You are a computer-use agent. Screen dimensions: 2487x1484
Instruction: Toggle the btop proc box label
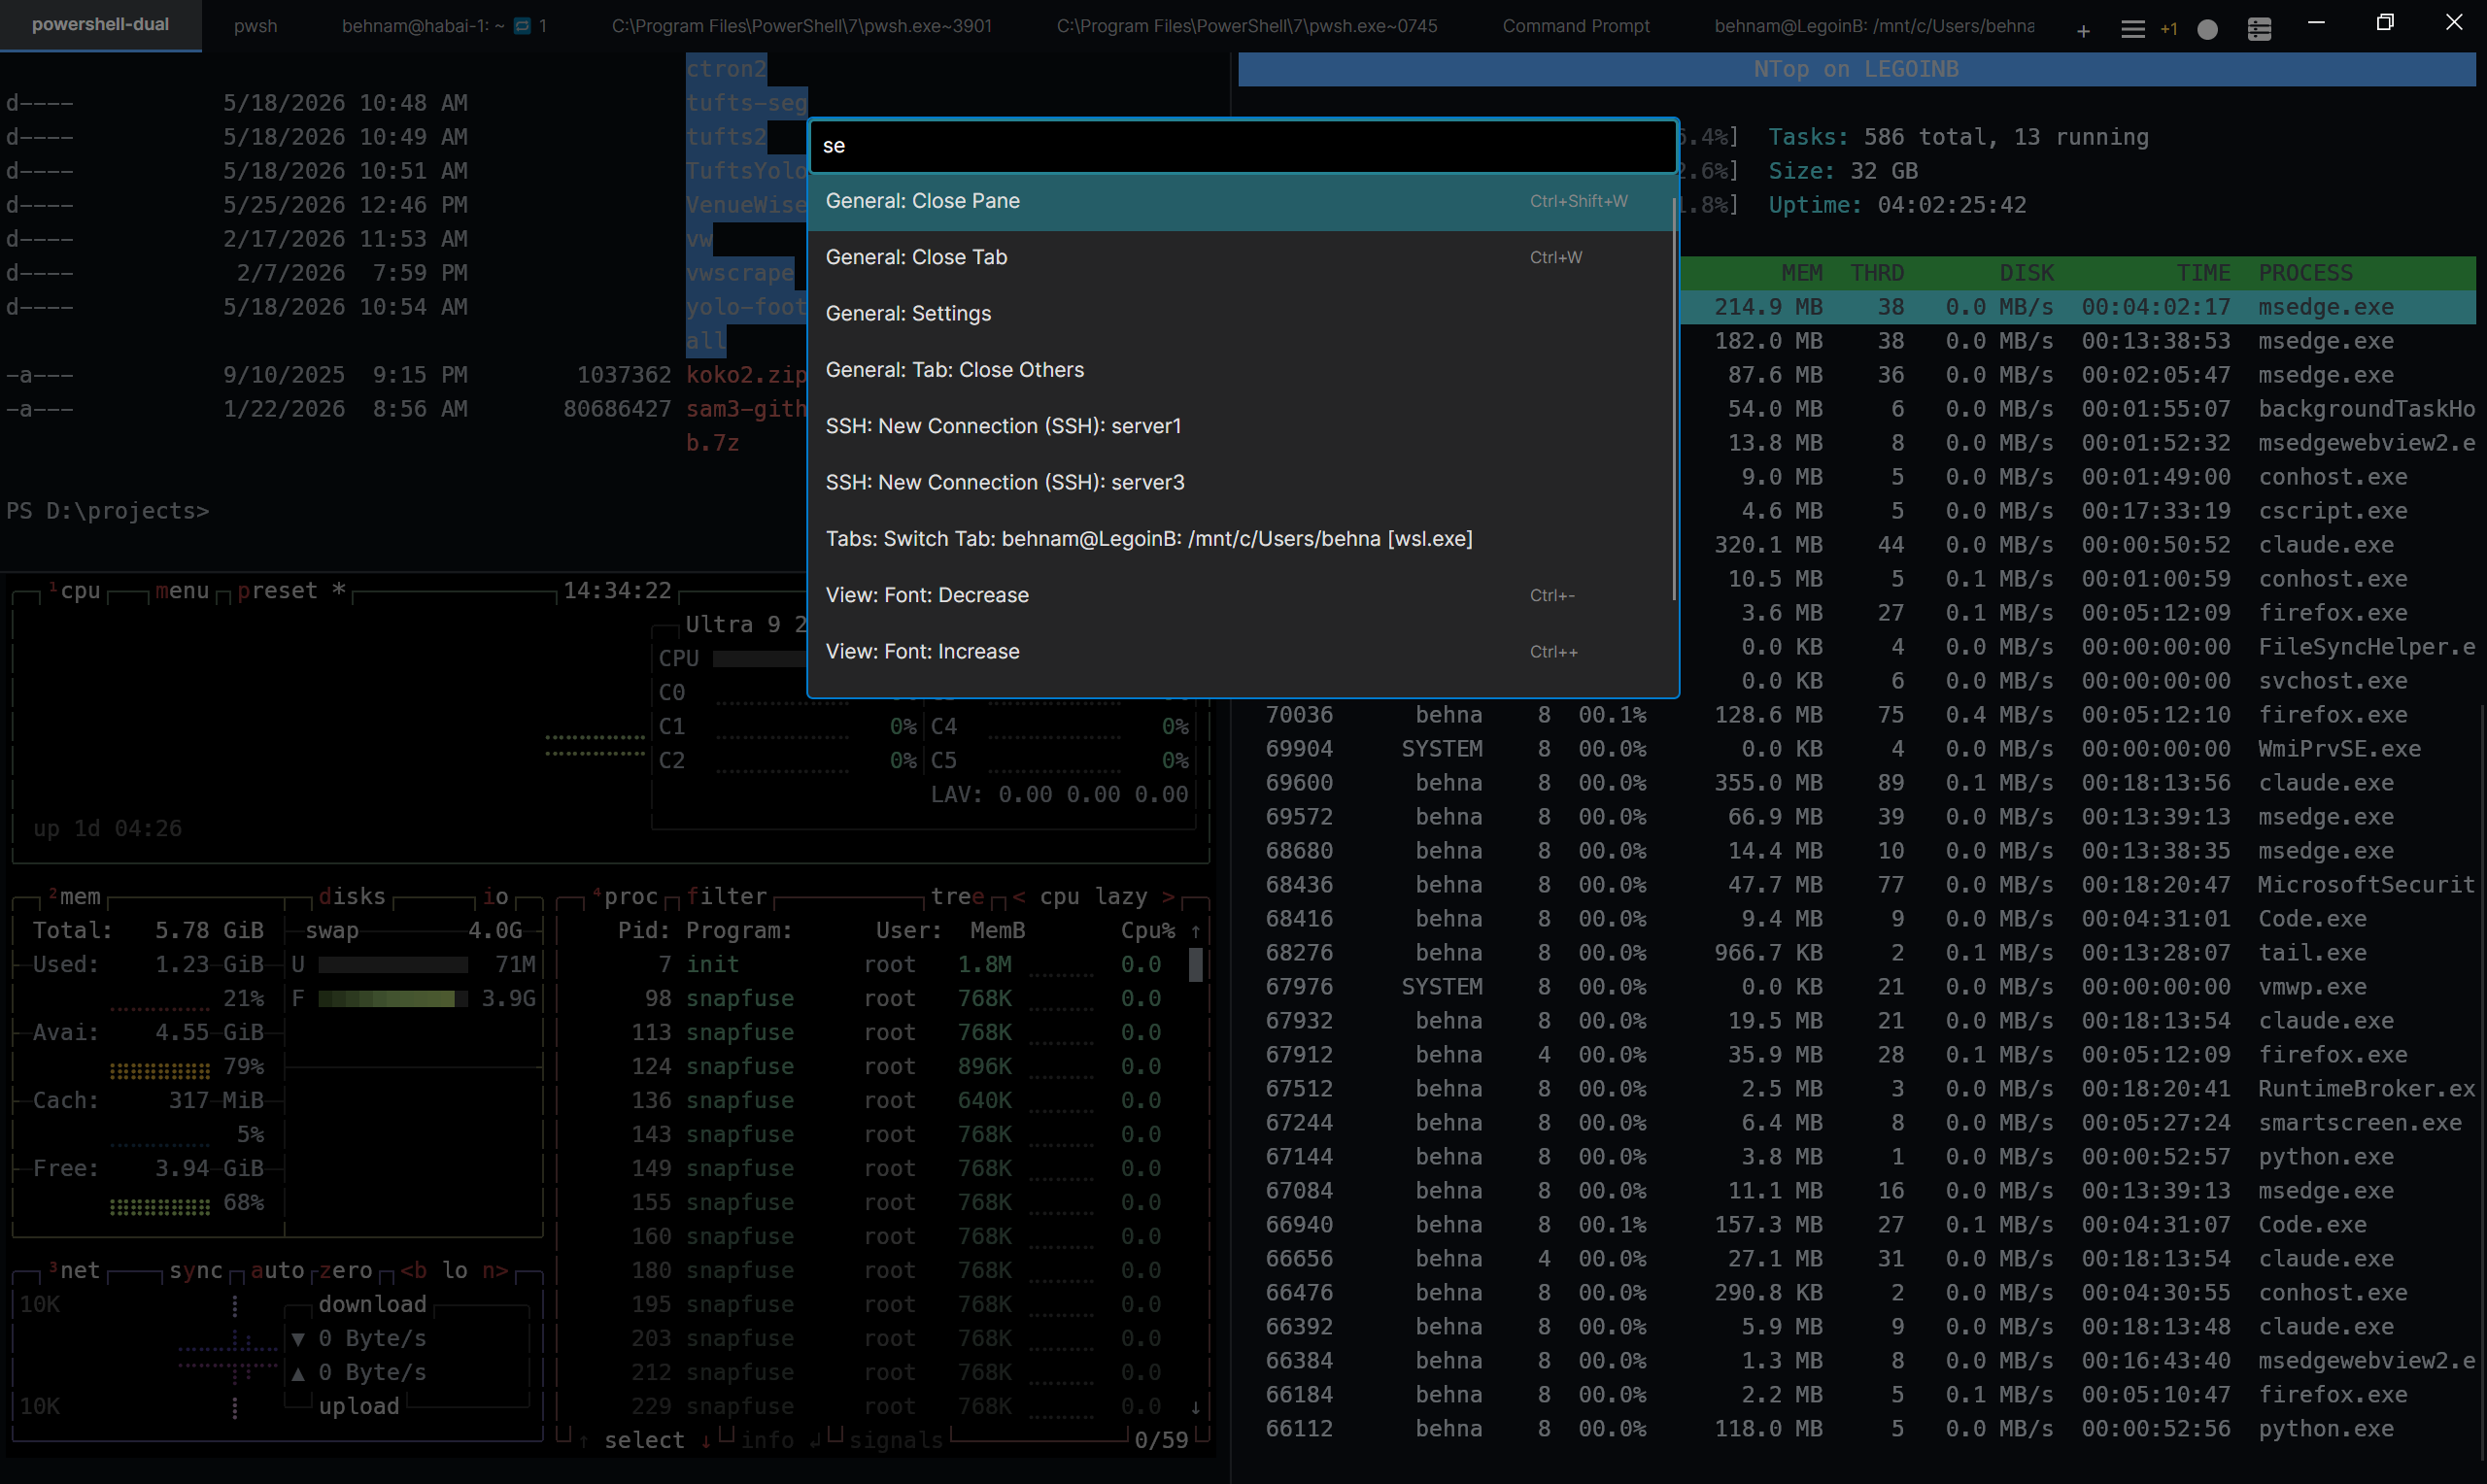[x=625, y=897]
